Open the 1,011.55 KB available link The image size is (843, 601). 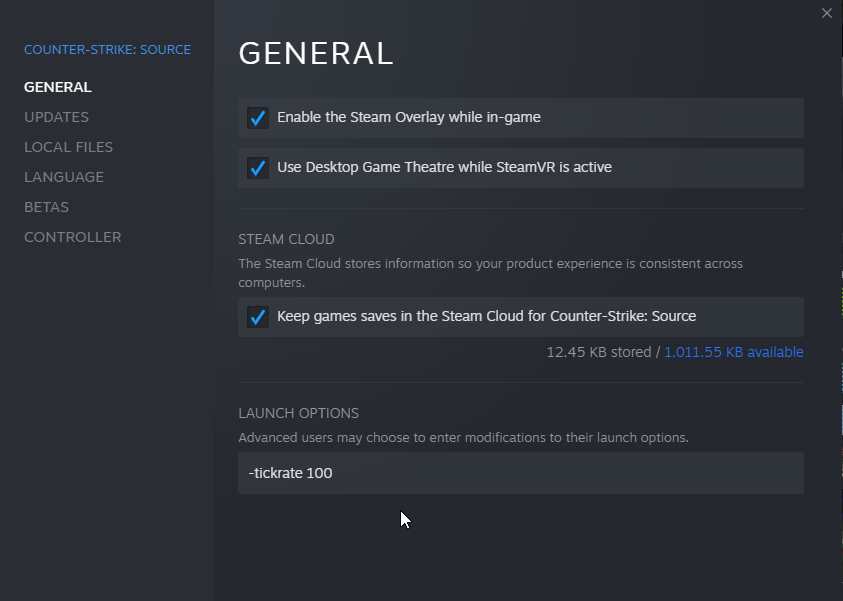[x=734, y=352]
